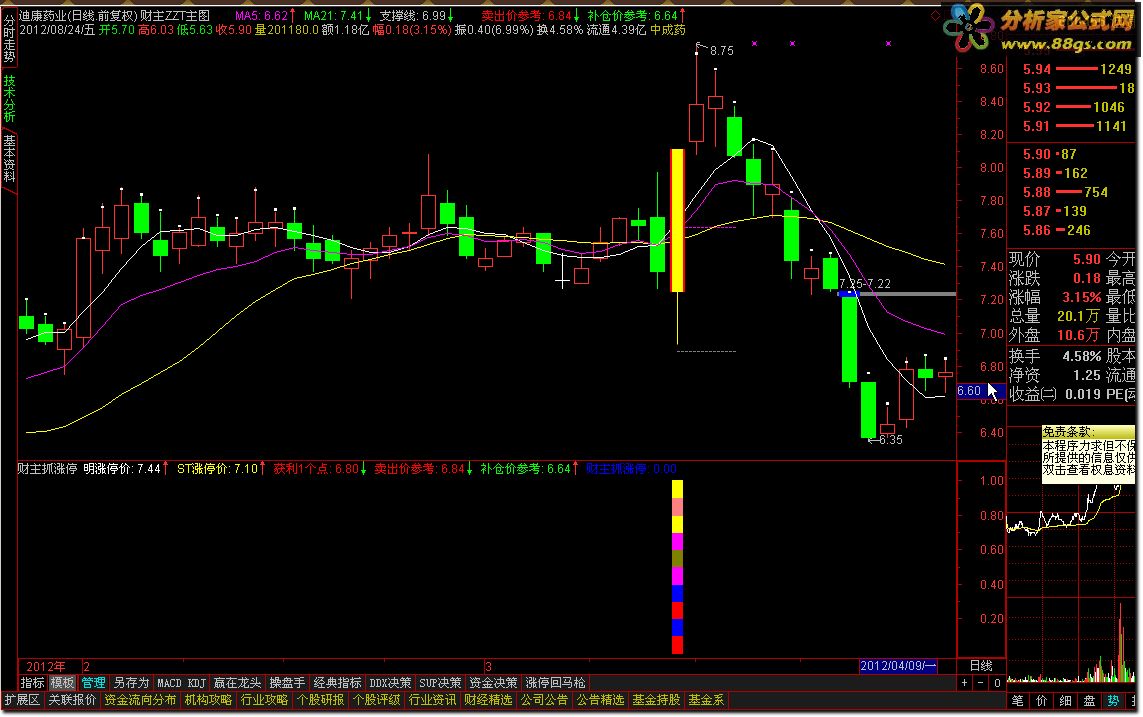Screen dimensions: 1143x717
Task: Open 资金流向分布 link
Action: coord(140,700)
